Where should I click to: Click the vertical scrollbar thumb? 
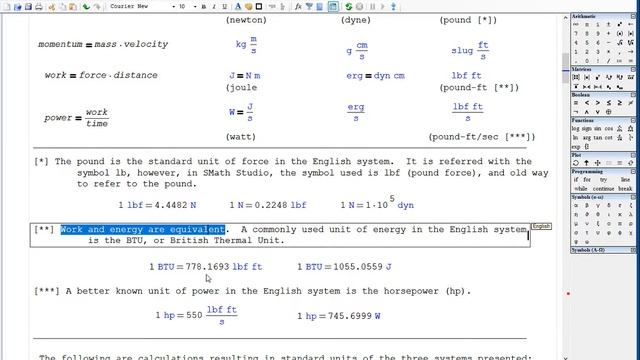(565, 68)
